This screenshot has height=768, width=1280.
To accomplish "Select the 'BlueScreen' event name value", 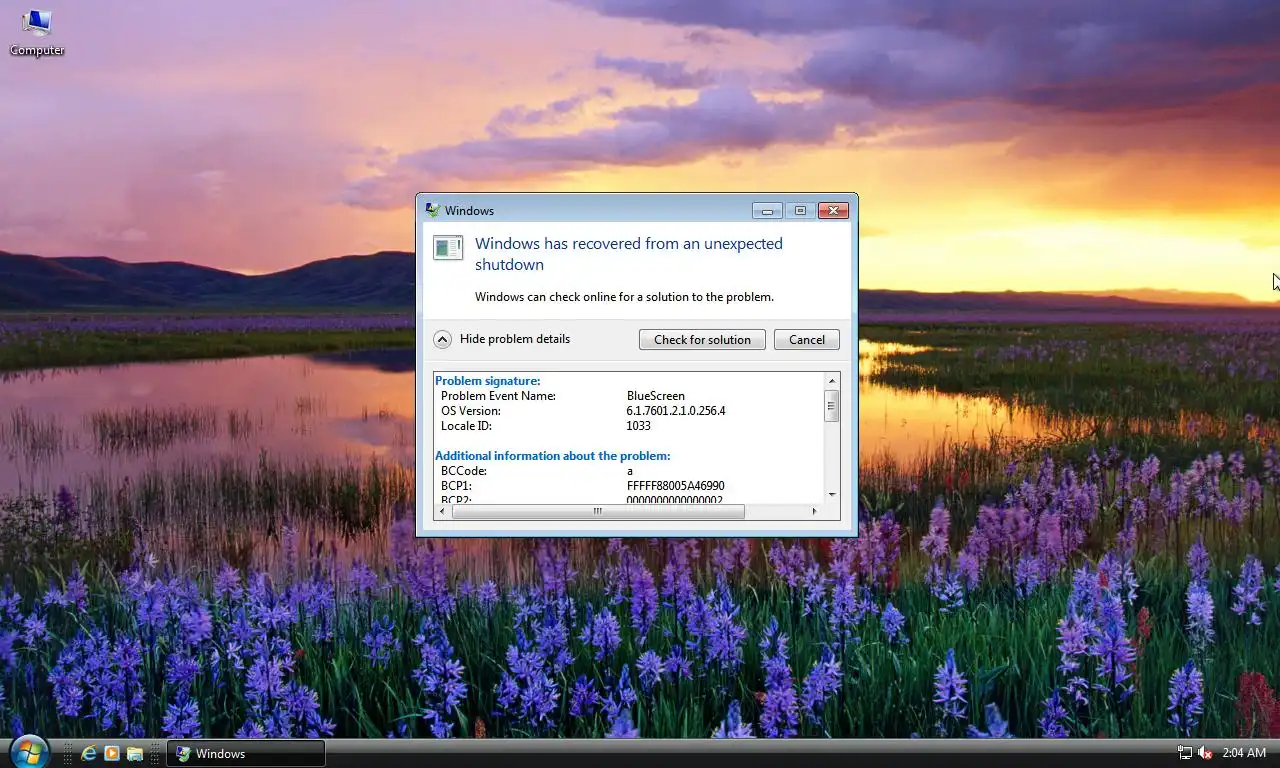I will (x=656, y=396).
